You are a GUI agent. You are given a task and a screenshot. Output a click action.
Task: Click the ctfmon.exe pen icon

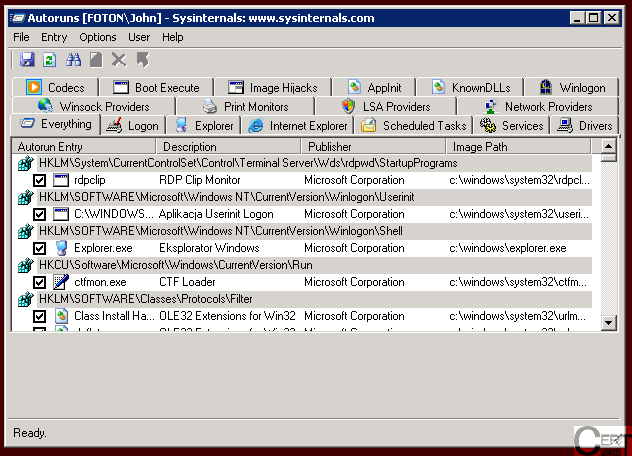coord(61,282)
